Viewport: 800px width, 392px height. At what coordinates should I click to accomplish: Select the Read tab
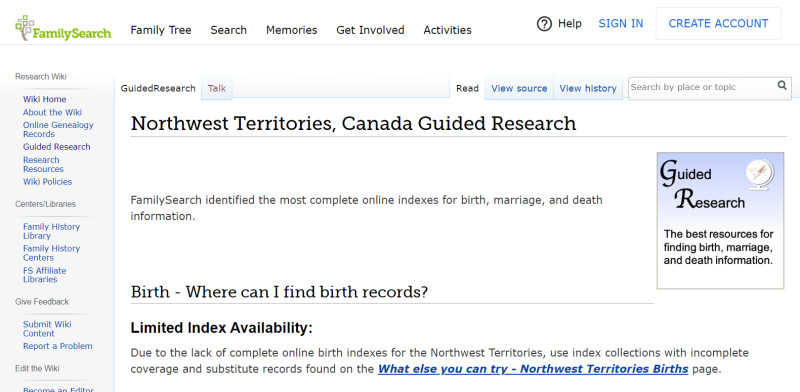pos(467,88)
